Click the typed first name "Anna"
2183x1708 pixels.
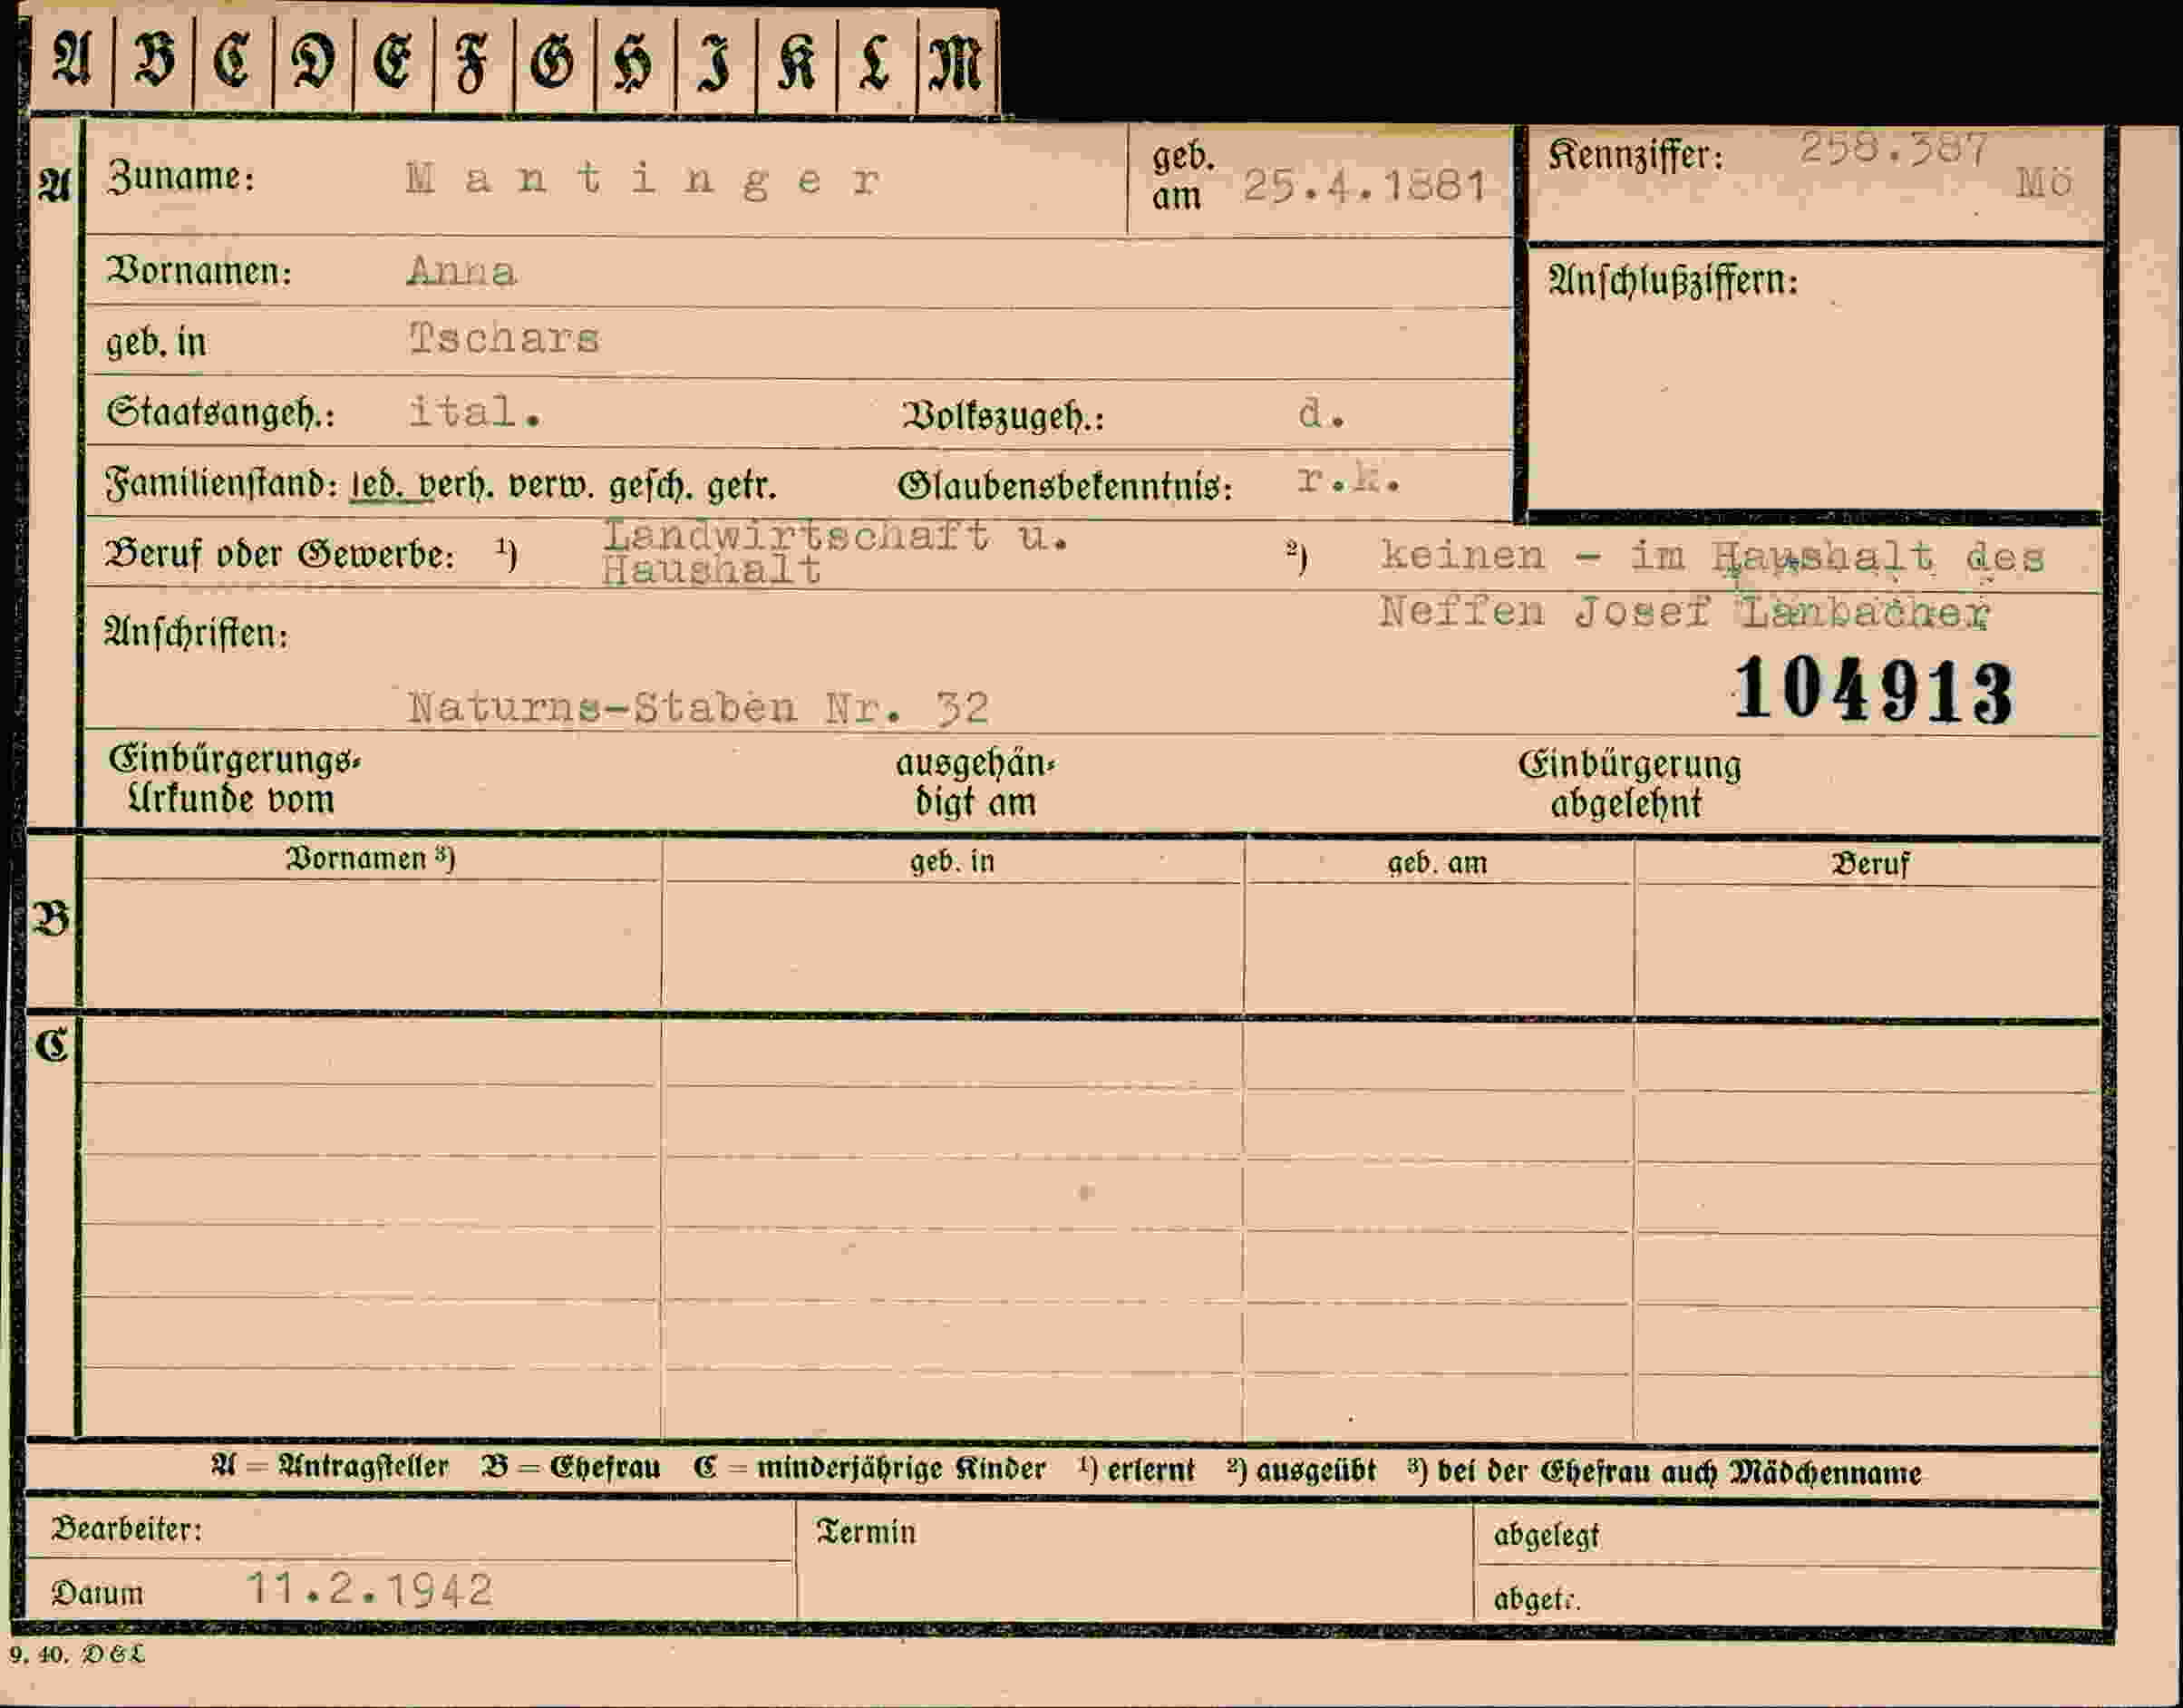coord(461,271)
